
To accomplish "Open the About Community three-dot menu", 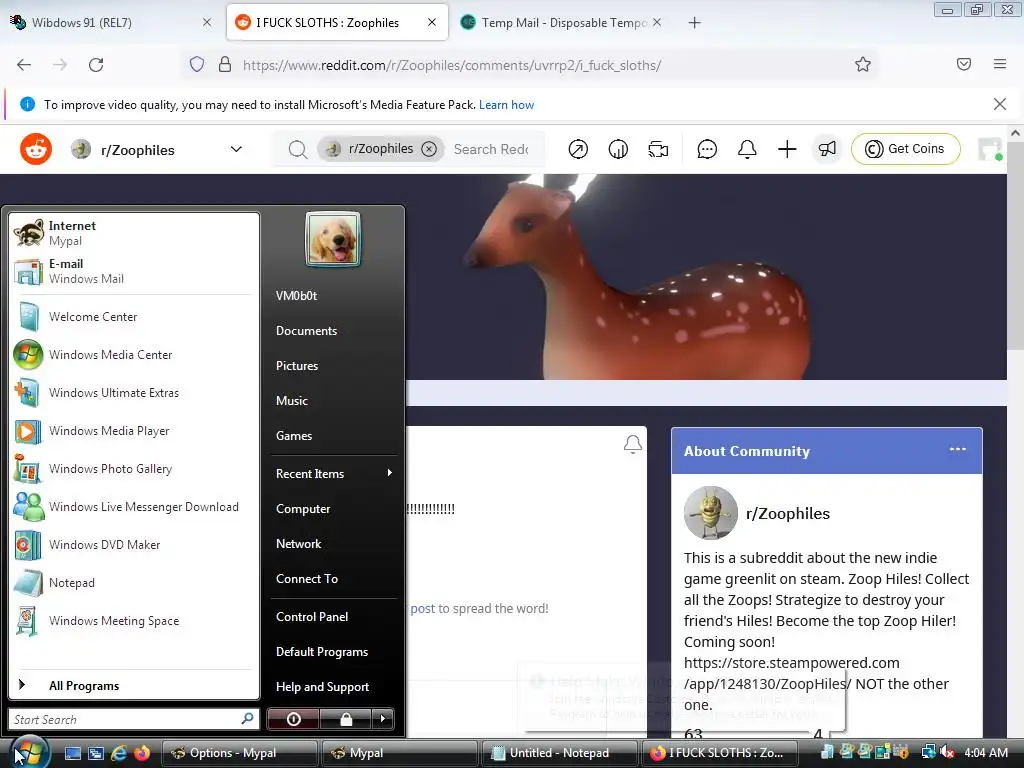I will (957, 449).
